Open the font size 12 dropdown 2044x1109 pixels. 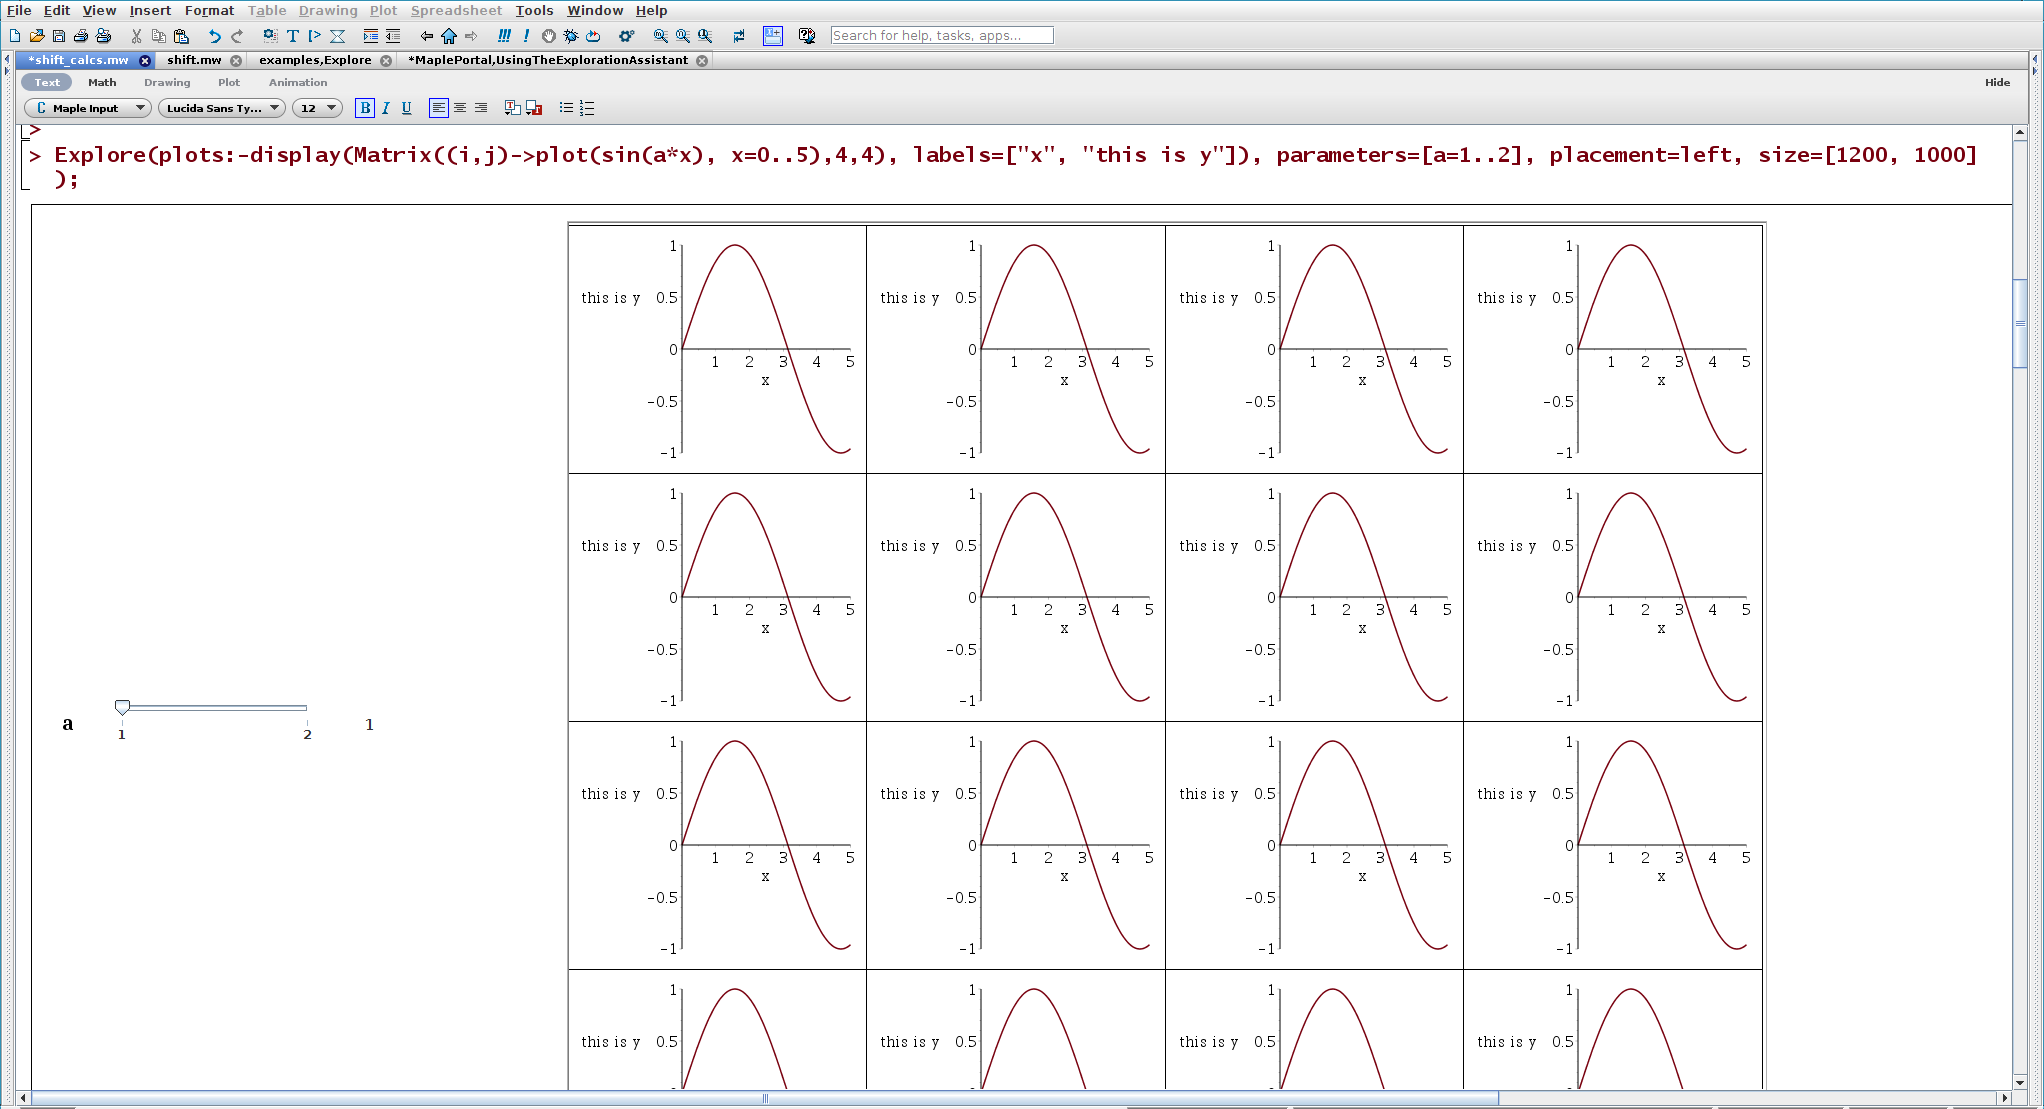318,108
